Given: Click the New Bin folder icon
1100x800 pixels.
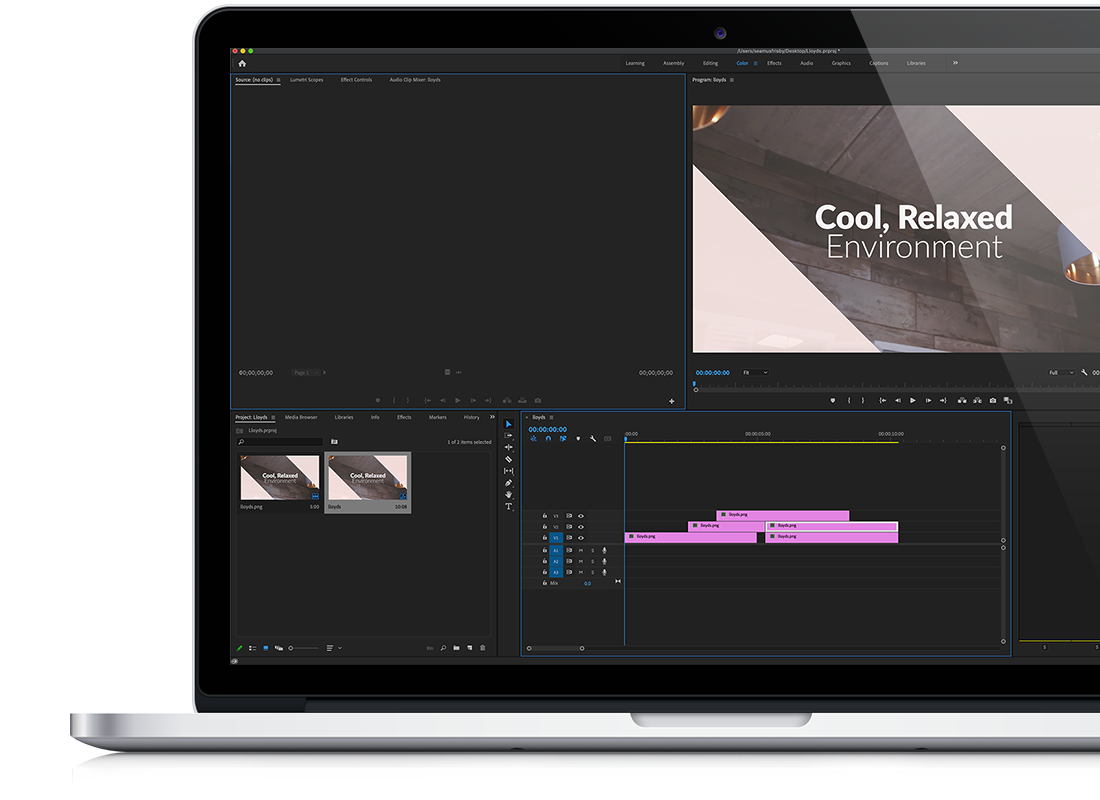Looking at the screenshot, I should point(456,648).
